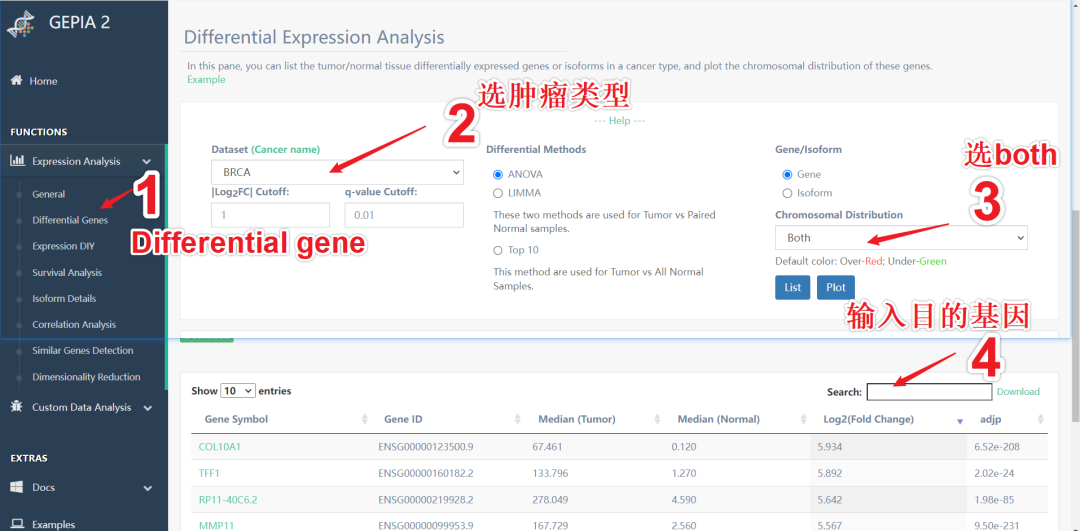Open the Chromosomal Distribution dropdown
This screenshot has width=1080, height=531.
coord(901,238)
